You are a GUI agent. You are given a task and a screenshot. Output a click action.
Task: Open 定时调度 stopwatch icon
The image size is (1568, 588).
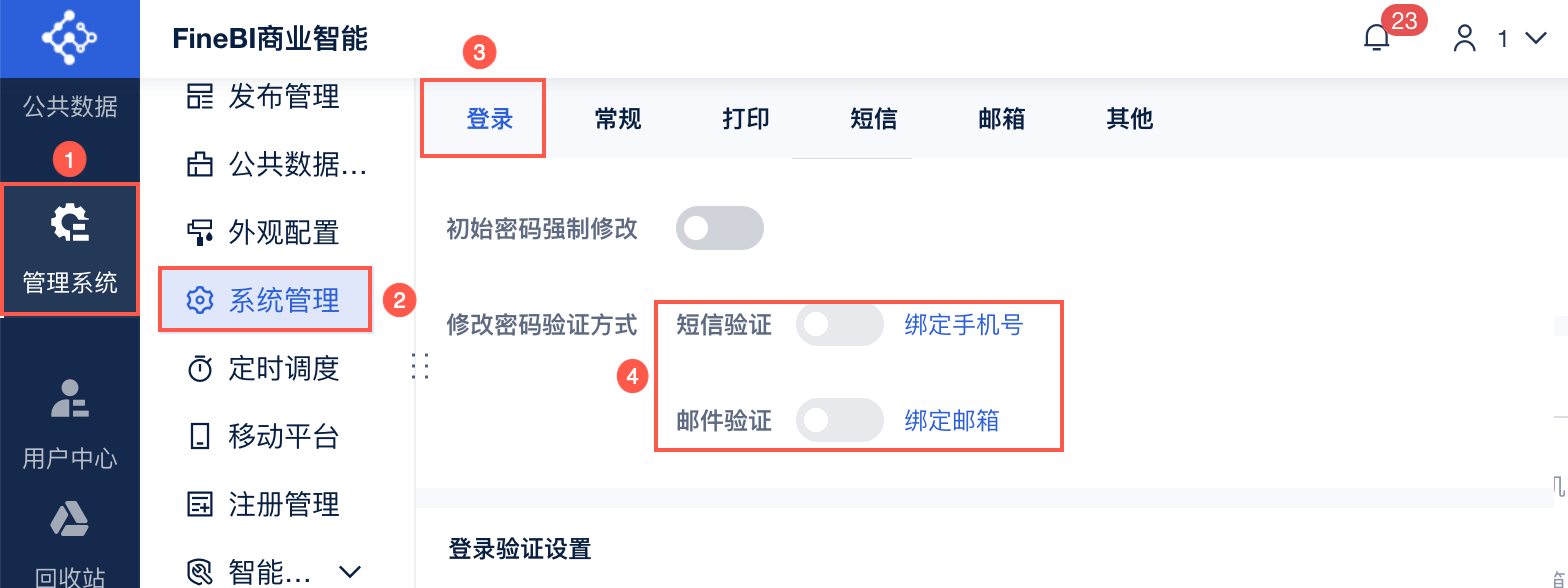point(200,369)
